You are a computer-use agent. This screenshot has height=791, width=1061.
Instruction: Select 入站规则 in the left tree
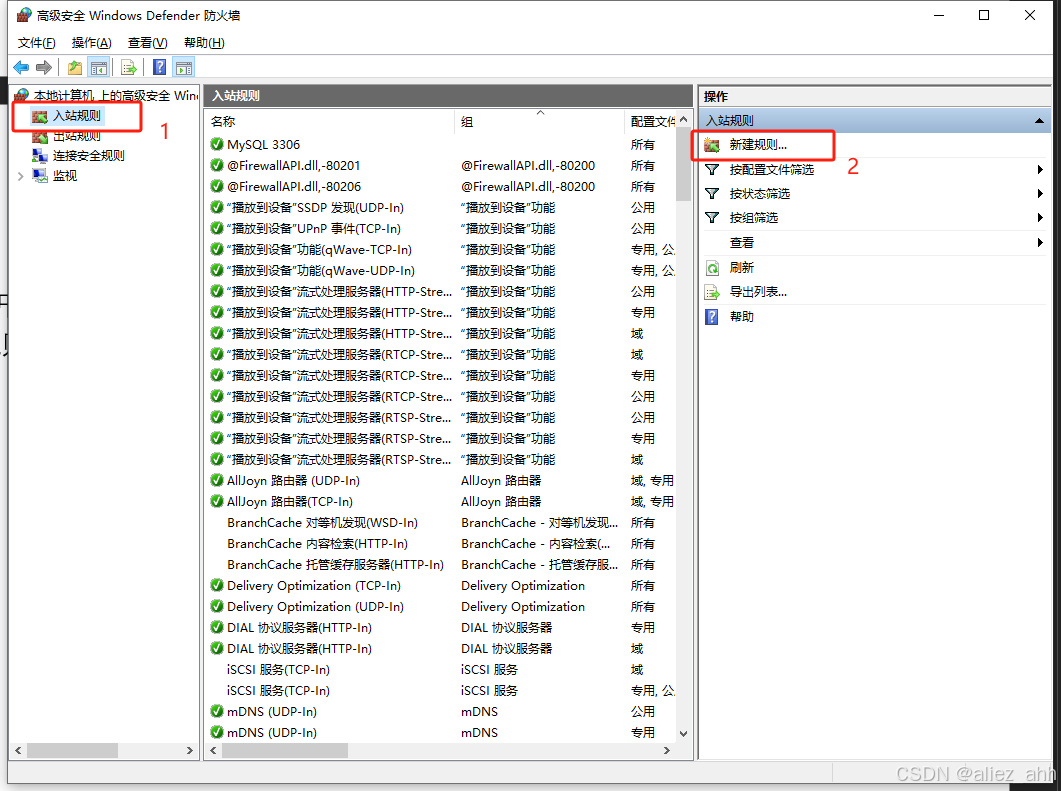(76, 116)
